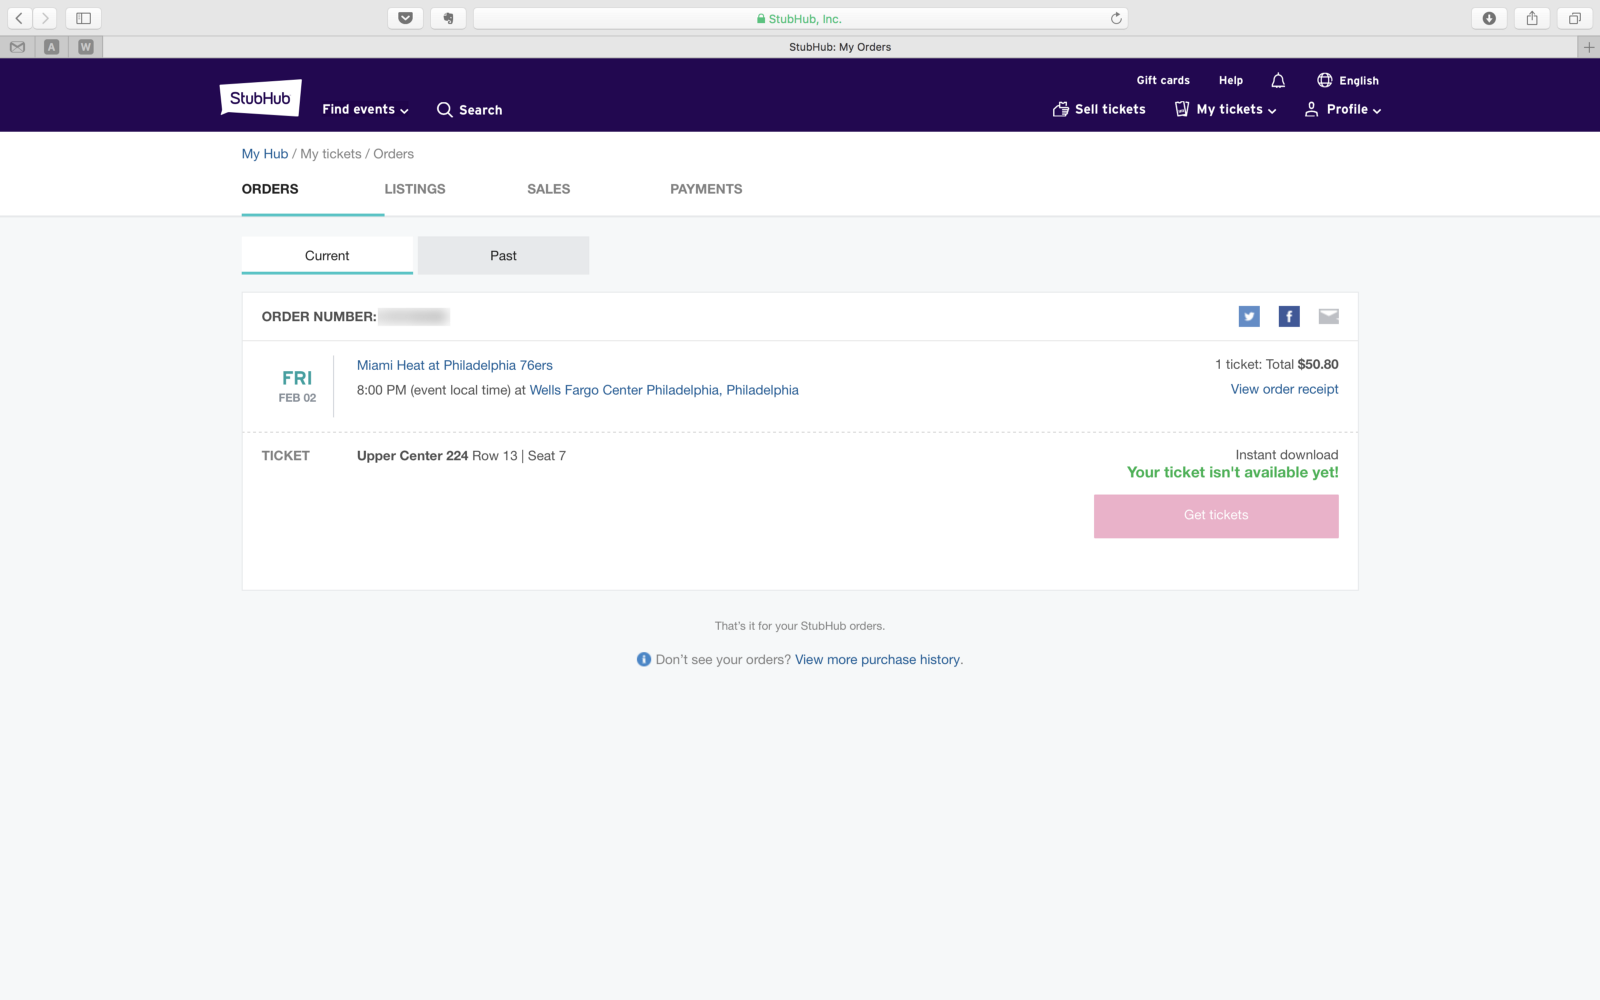The image size is (1600, 1000).
Task: Click the $50.80 total text
Action: pyautogui.click(x=1318, y=365)
